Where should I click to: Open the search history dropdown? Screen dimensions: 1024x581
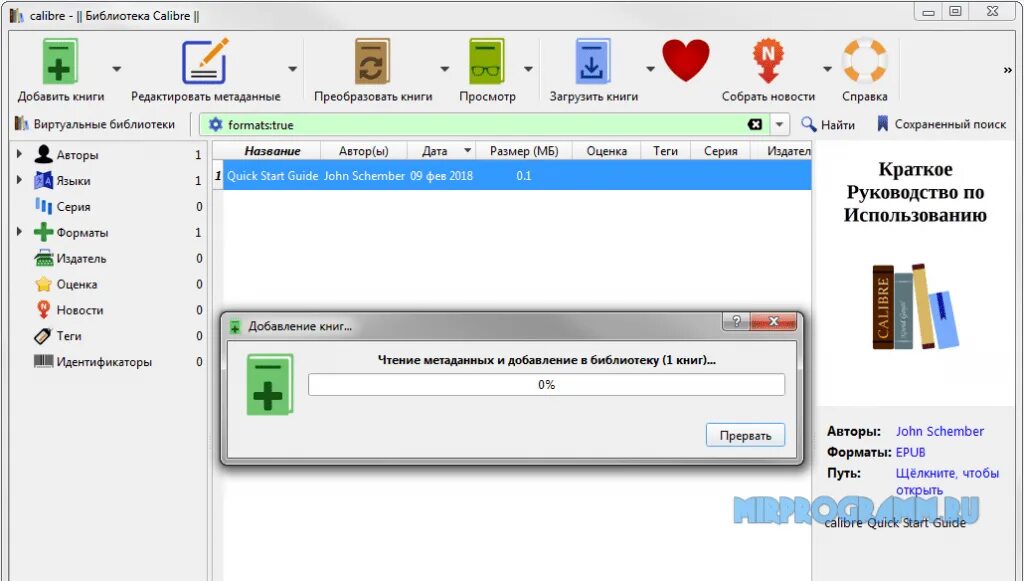(x=779, y=124)
